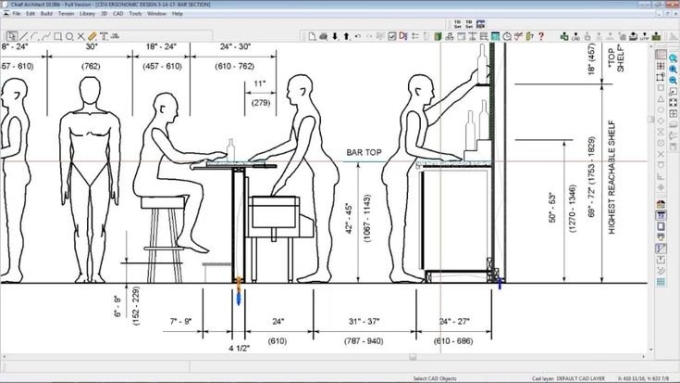Screen dimensions: 680x383
Task: Select the circle drawing tool
Action: (69, 36)
